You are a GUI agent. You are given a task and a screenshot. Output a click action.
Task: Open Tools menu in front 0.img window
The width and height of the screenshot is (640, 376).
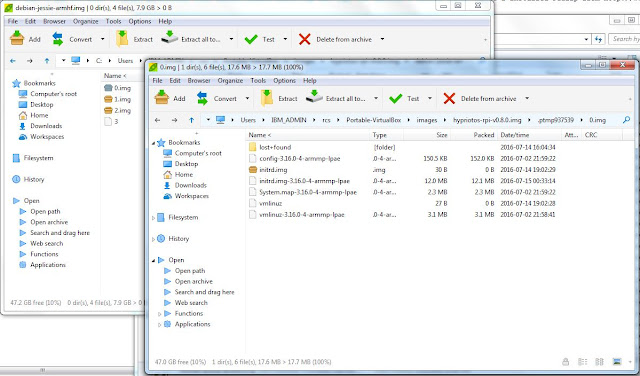pyautogui.click(x=258, y=80)
